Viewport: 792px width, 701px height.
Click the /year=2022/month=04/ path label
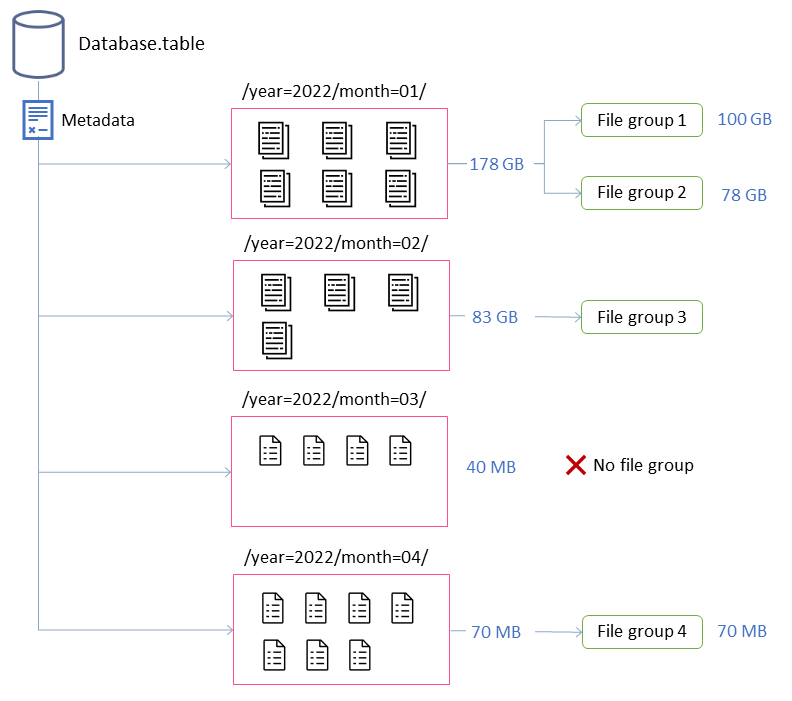point(335,557)
